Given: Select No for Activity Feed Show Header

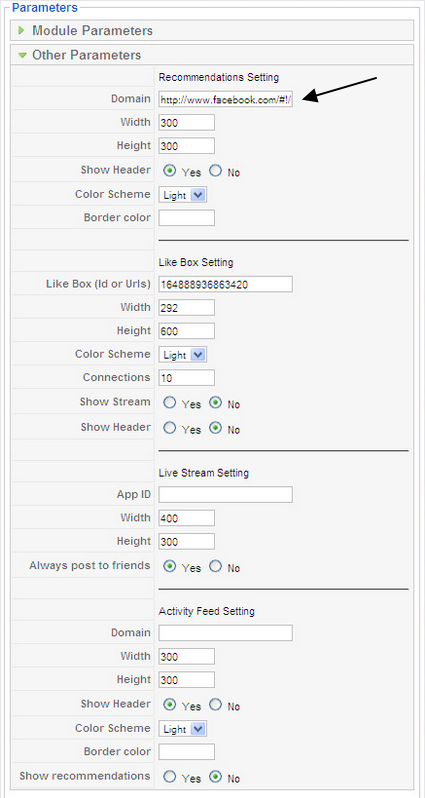Looking at the screenshot, I should click(216, 705).
